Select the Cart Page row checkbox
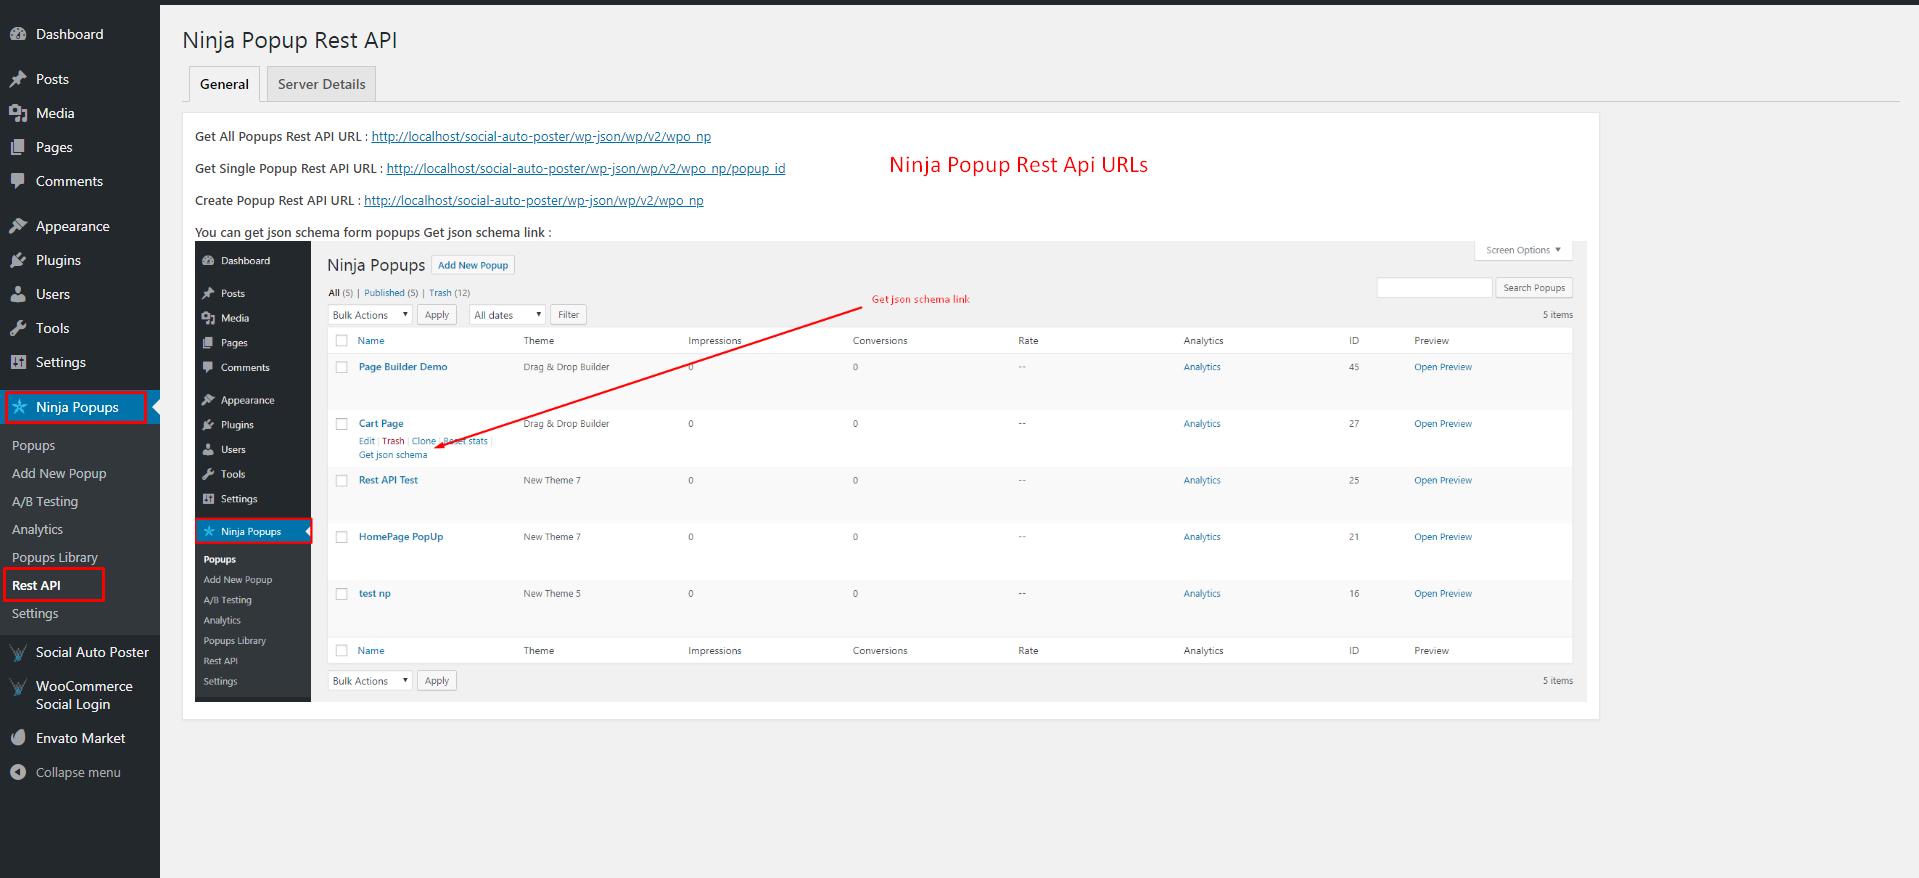The image size is (1919, 878). coord(342,424)
